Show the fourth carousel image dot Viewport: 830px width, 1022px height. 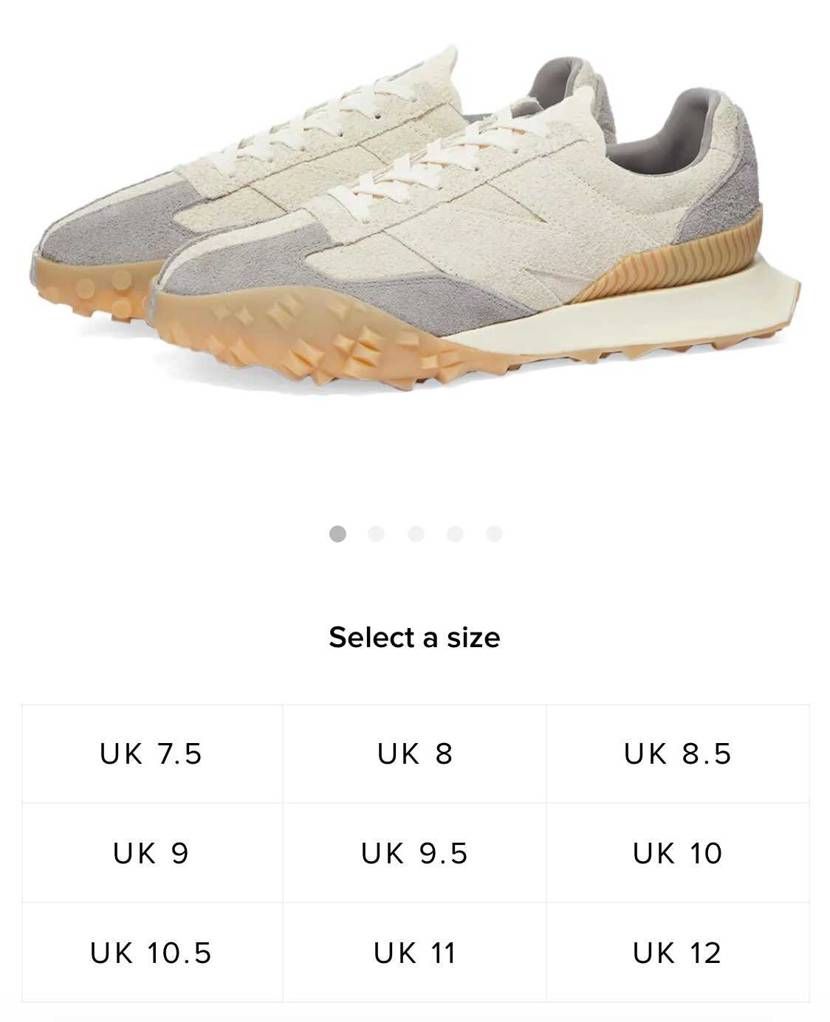(x=455, y=534)
